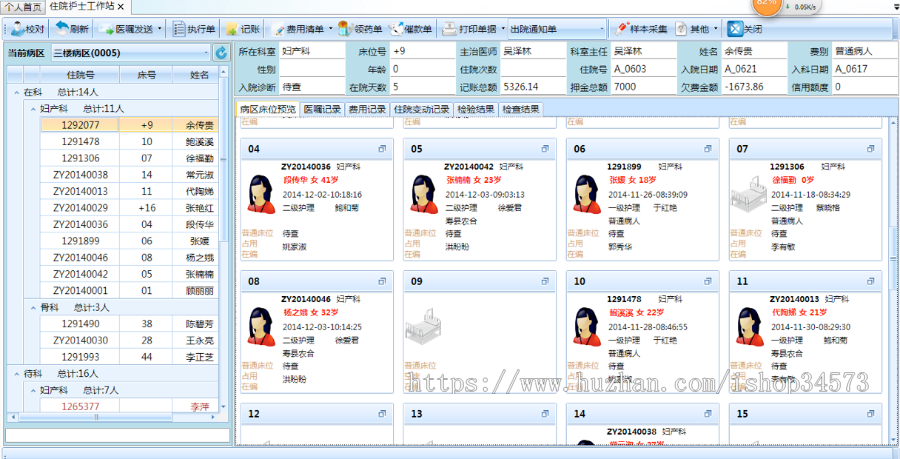900x459 pixels.
Task: Select patient row 1291490 in 骨科
Action: (x=130, y=324)
